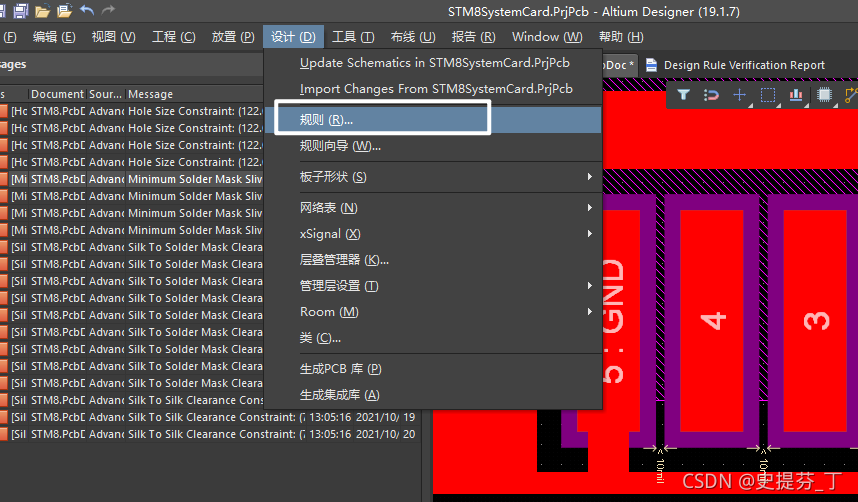Viewport: 858px width, 502px height.
Task: Click the Redo arrow icon
Action: pos(108,9)
